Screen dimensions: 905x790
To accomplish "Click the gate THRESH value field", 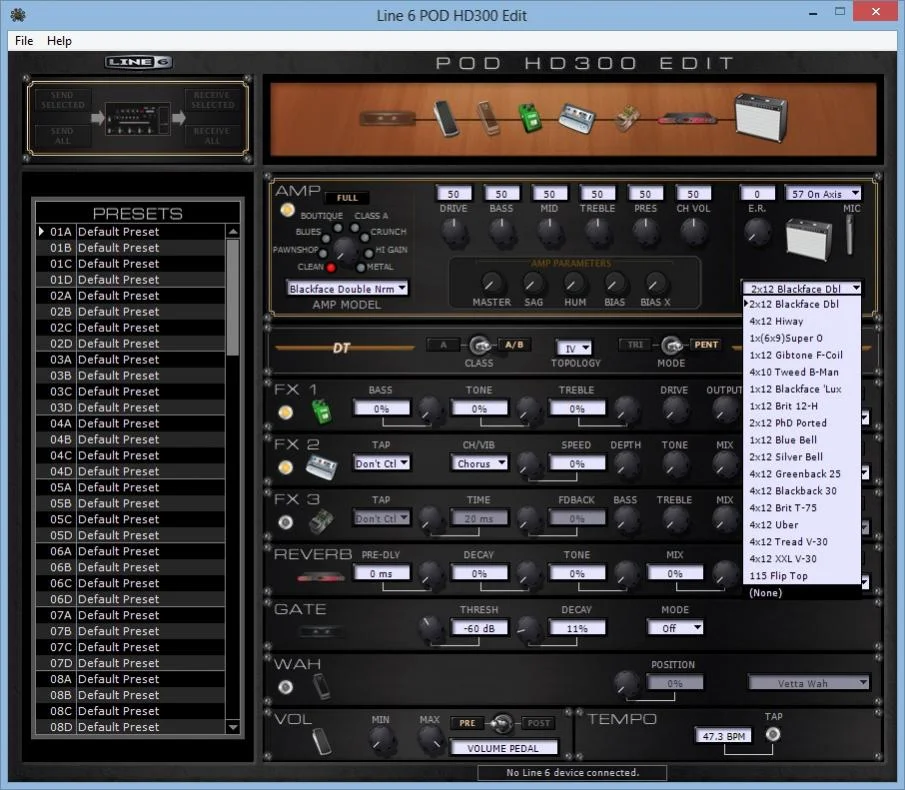I will [478, 628].
